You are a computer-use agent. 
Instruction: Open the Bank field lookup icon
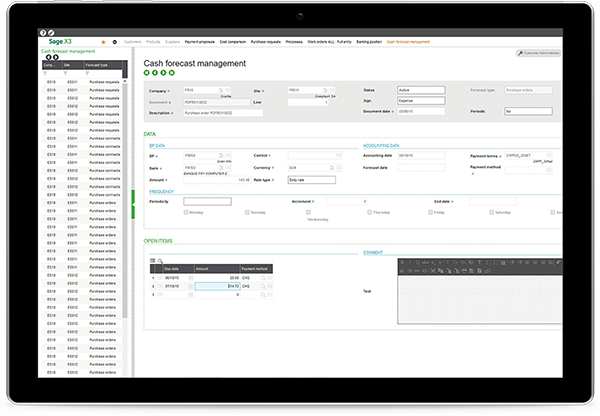point(221,168)
